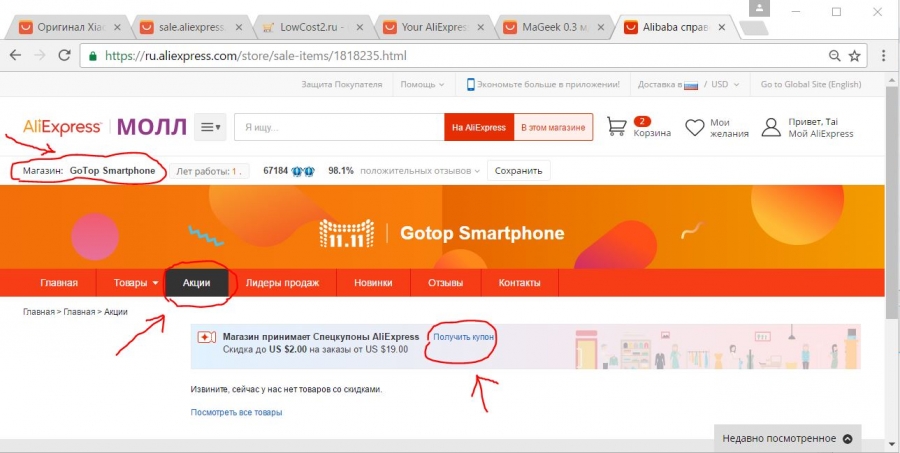Open the Новинки menu item

373,282
